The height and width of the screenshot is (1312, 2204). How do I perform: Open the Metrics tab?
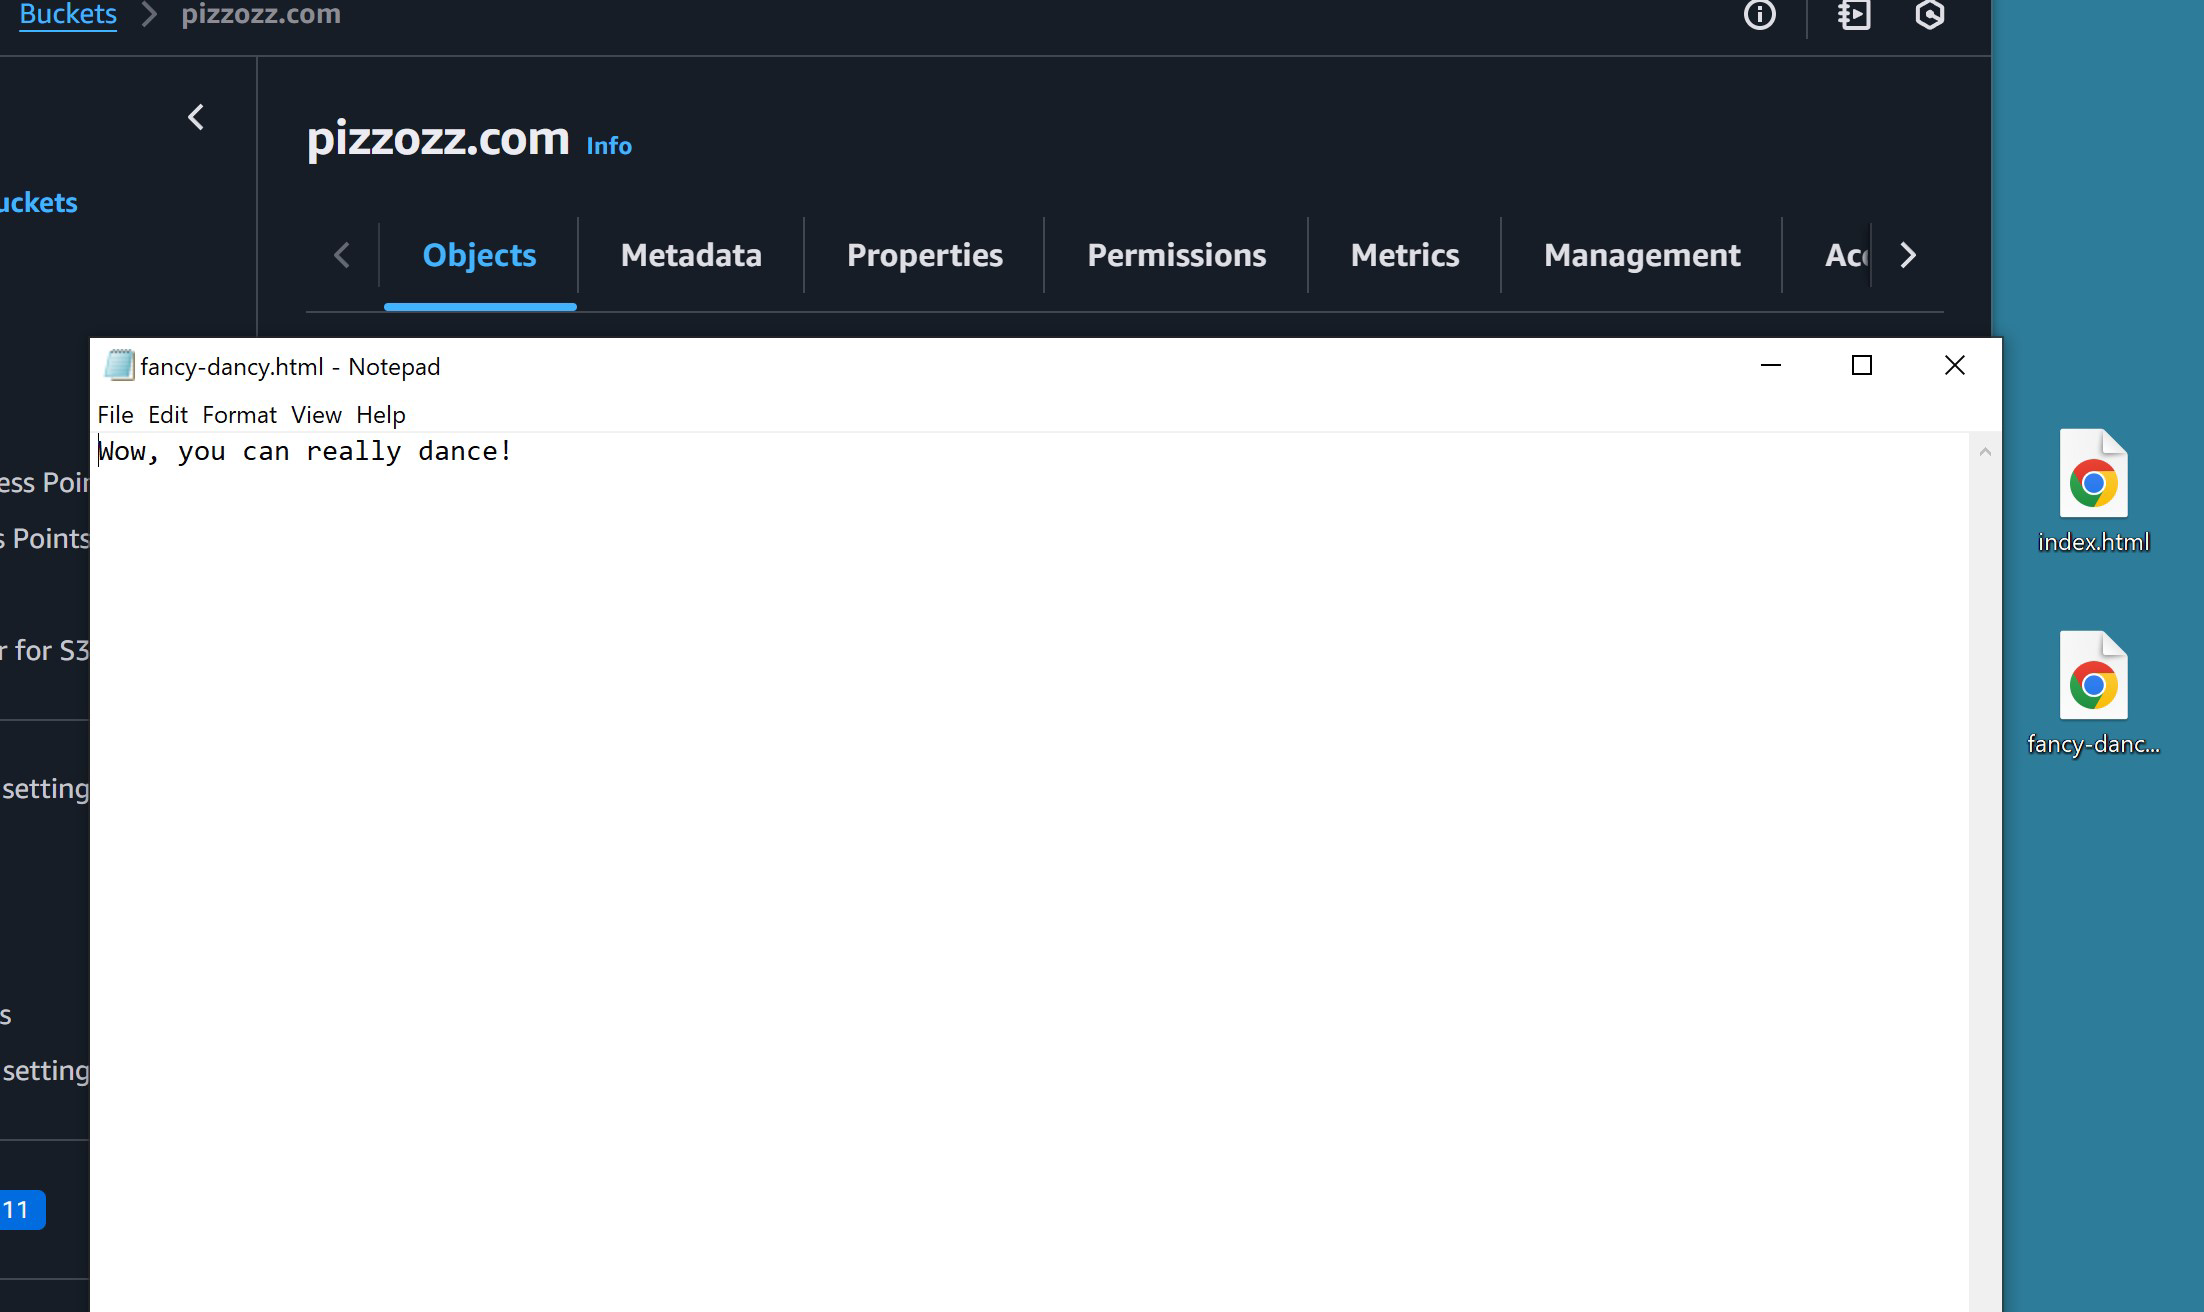click(x=1404, y=255)
